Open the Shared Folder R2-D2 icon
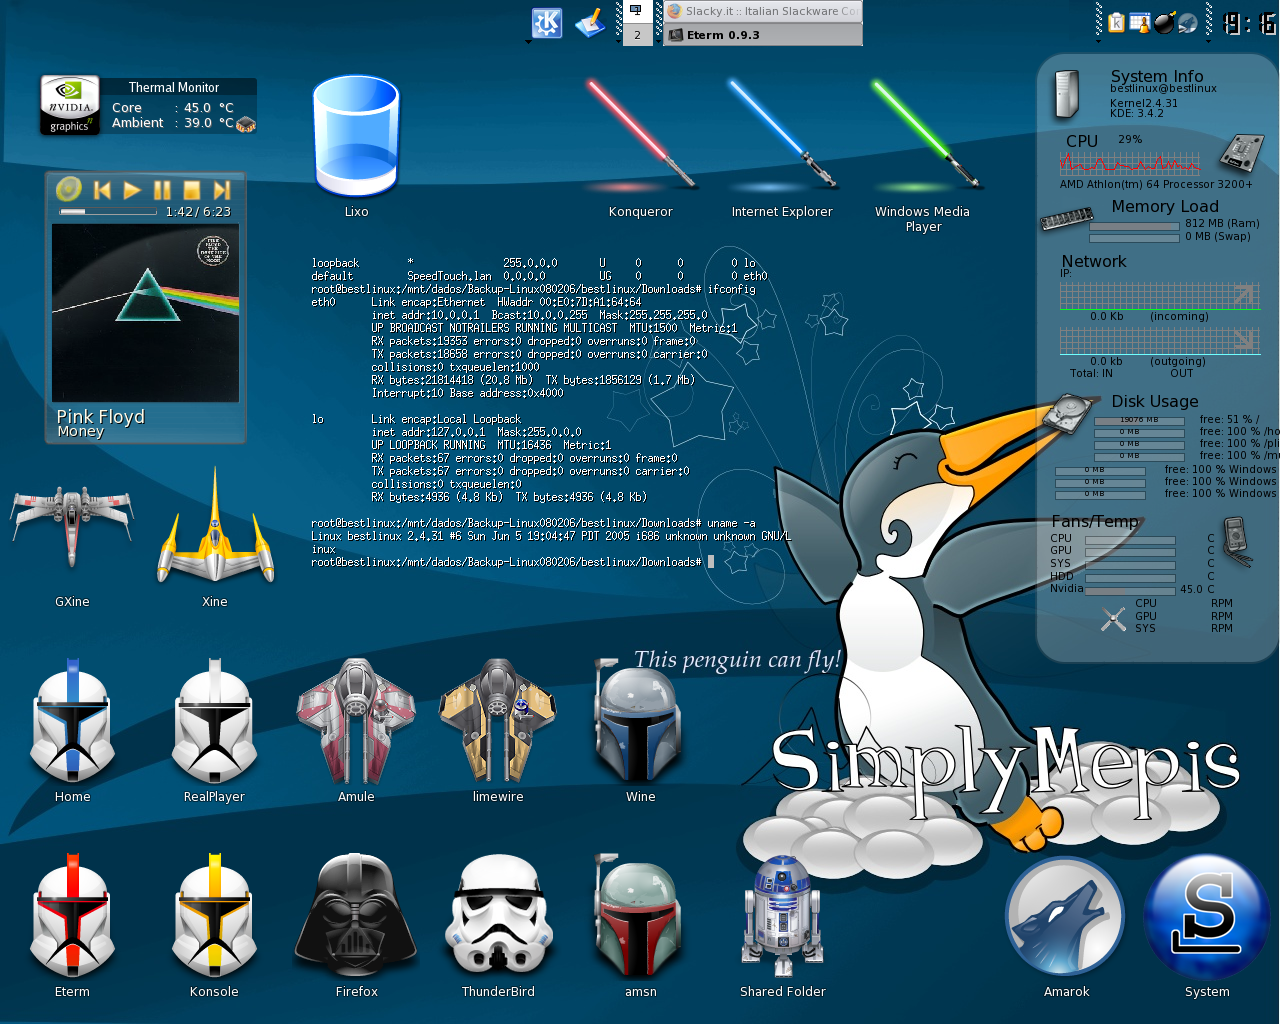1280x1024 pixels. [x=782, y=915]
